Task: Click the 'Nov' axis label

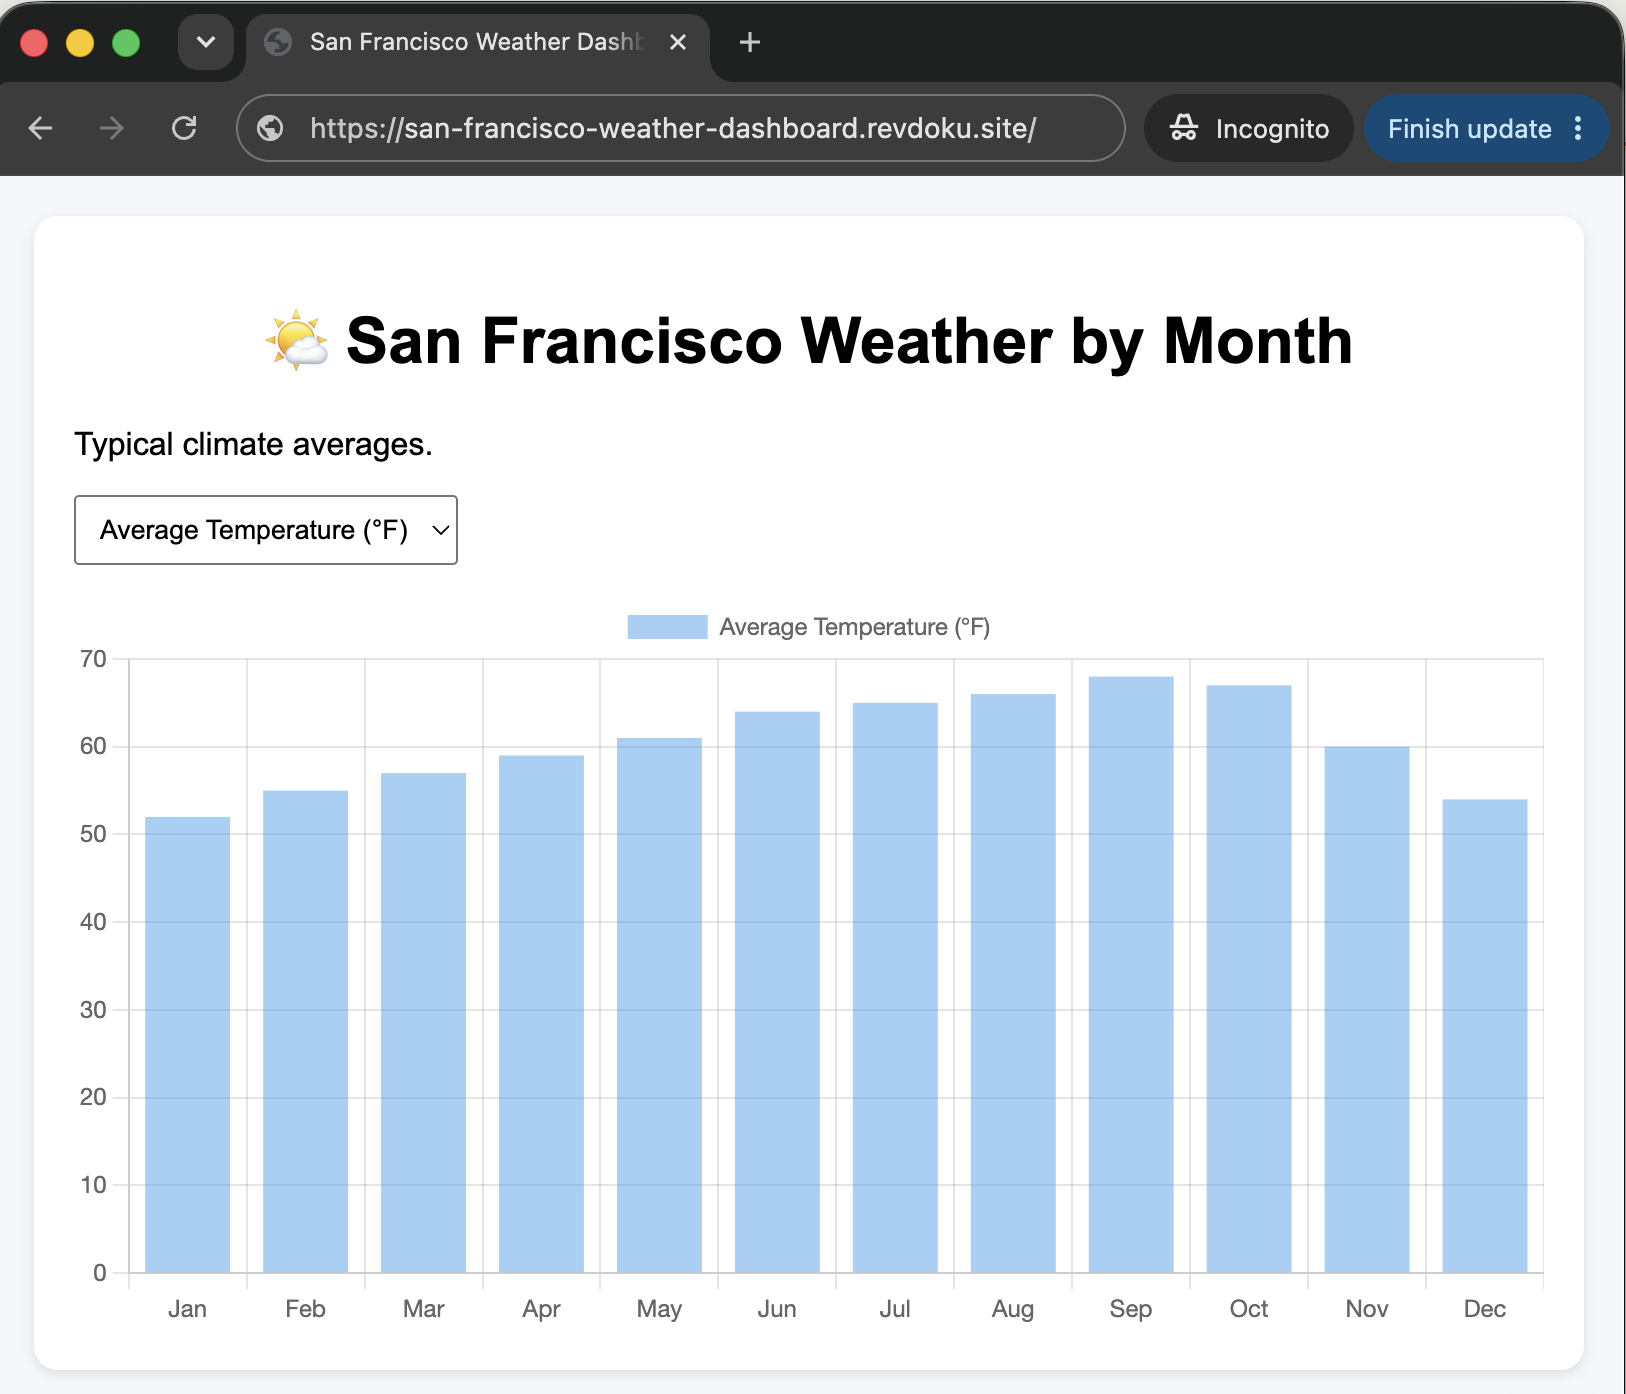Action: (x=1367, y=1309)
